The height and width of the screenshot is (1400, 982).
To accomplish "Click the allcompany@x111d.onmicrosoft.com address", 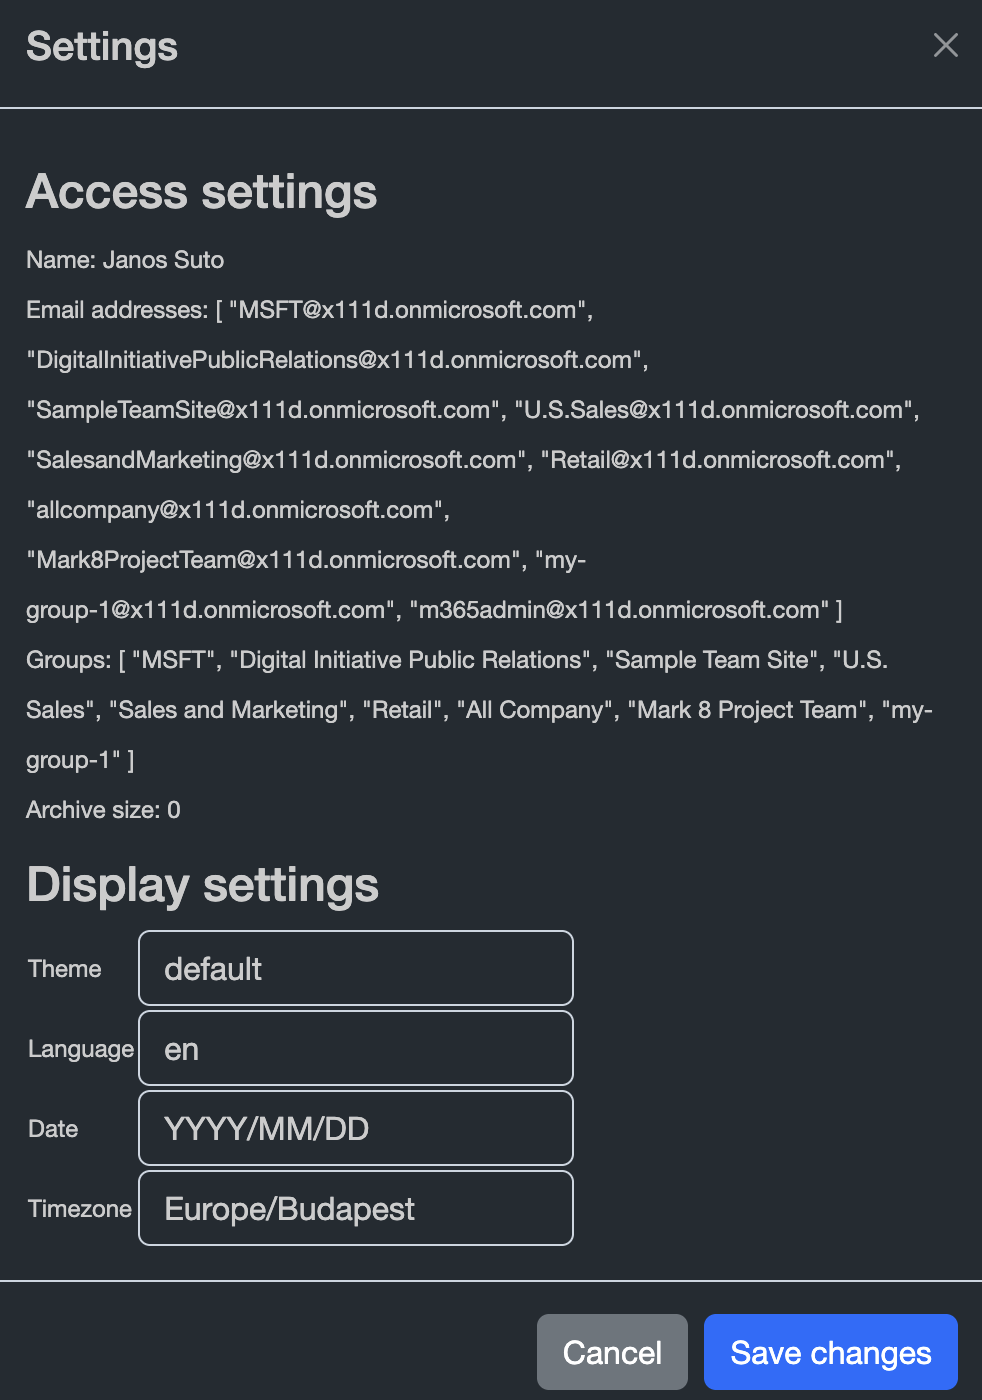I will click(235, 510).
